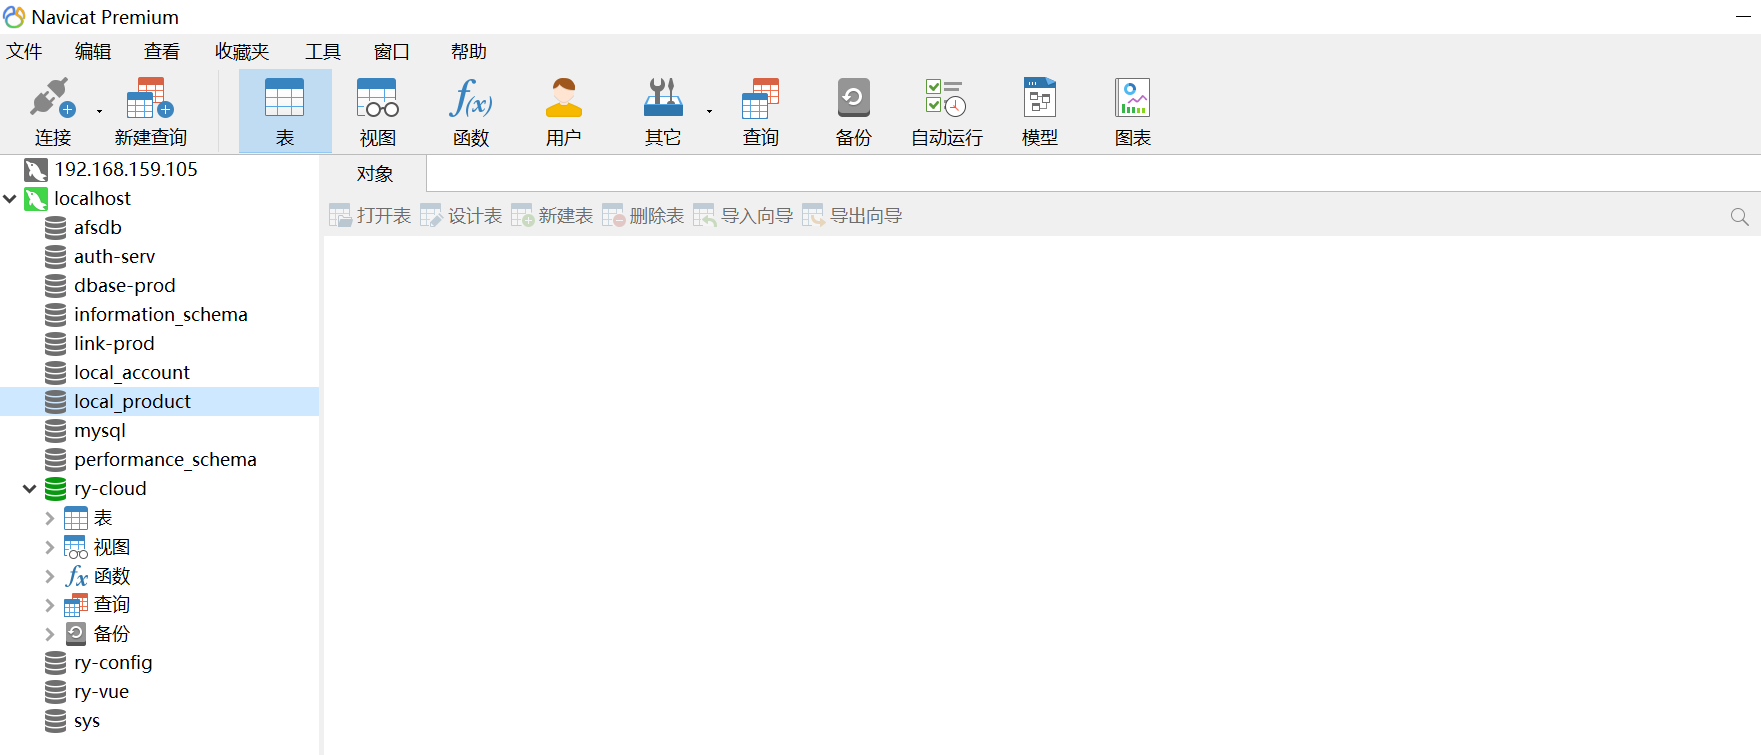The image size is (1761, 755).
Task: Open the Model (模型) toolbar icon
Action: tap(1040, 98)
